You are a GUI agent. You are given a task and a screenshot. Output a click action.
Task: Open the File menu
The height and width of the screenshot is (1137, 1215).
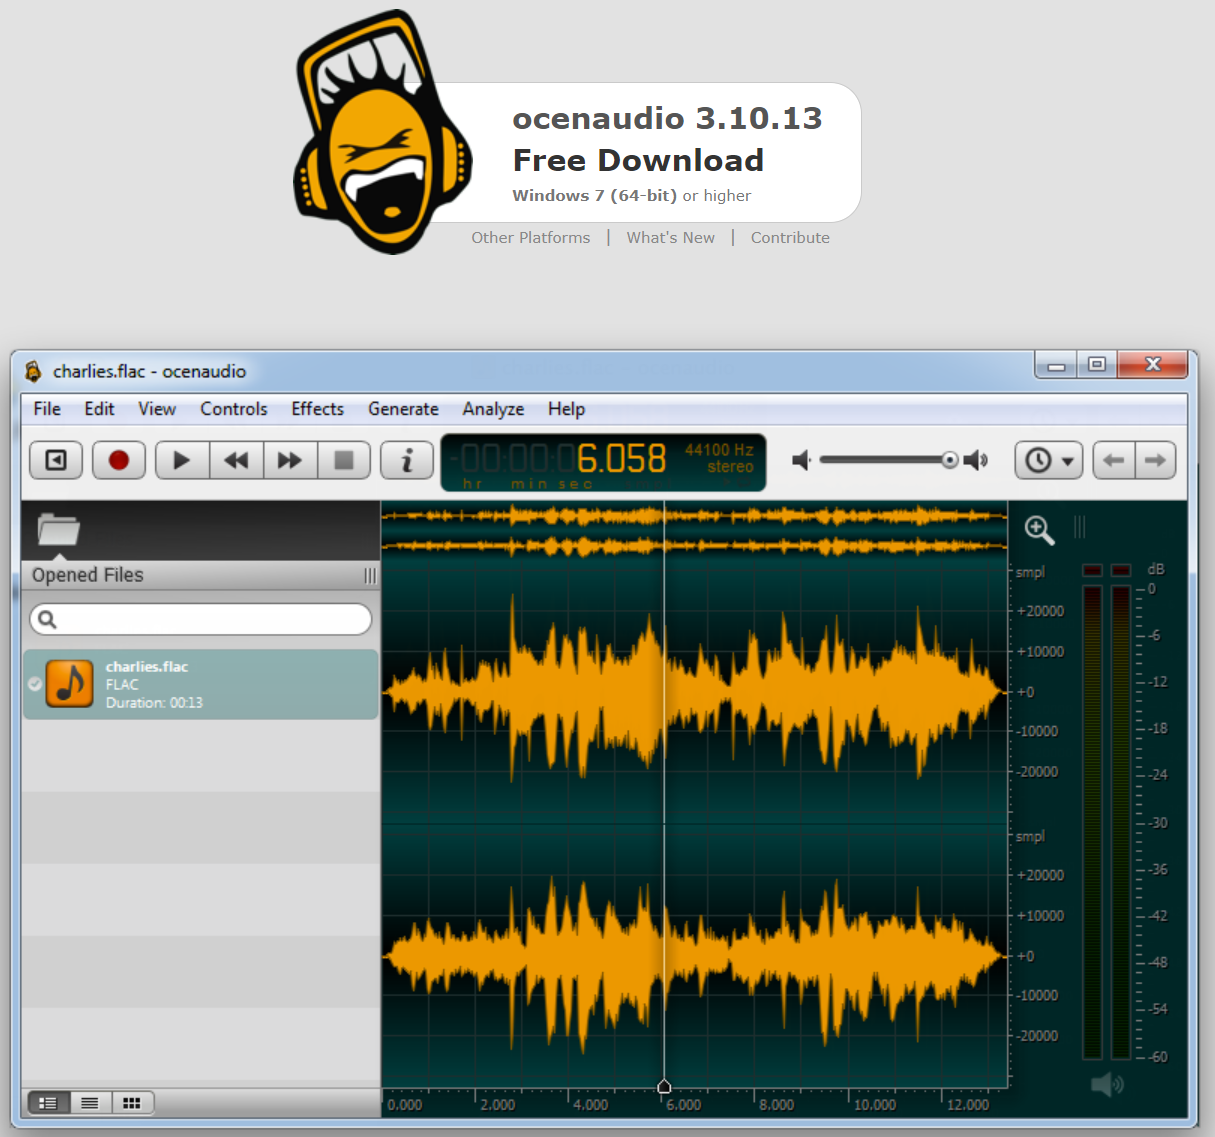click(47, 409)
